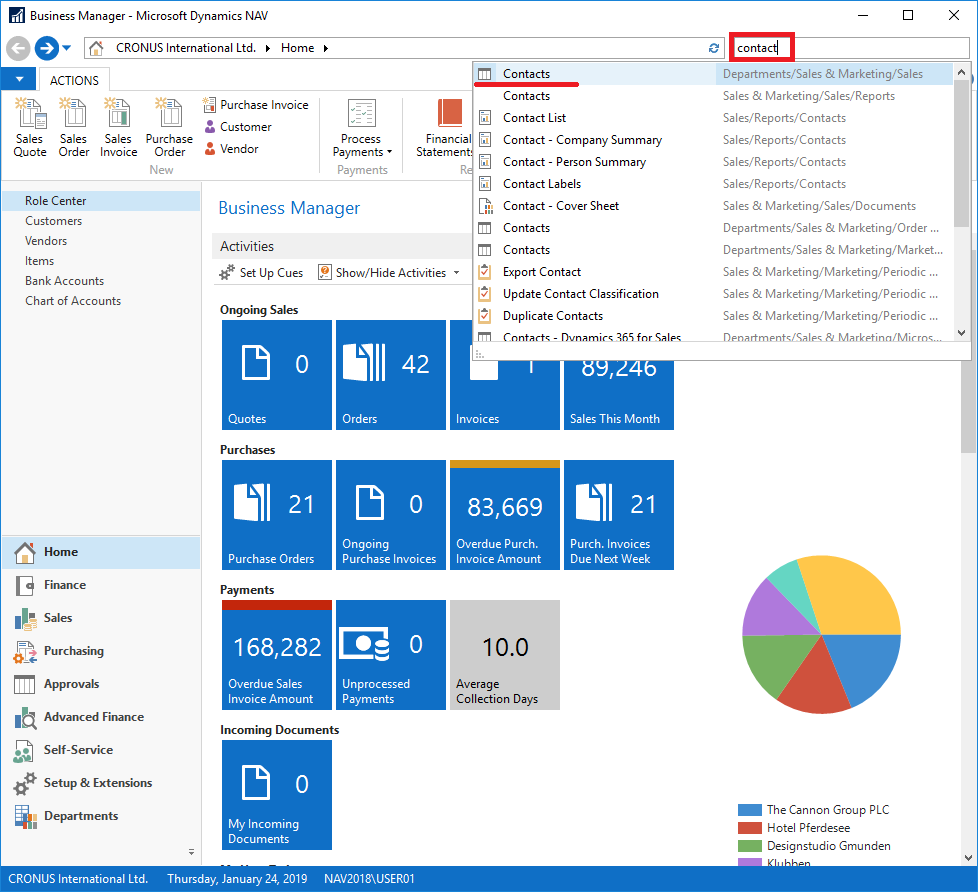This screenshot has width=978, height=892.
Task: Open the Purchase Orders tile showing 21
Action: tap(277, 515)
